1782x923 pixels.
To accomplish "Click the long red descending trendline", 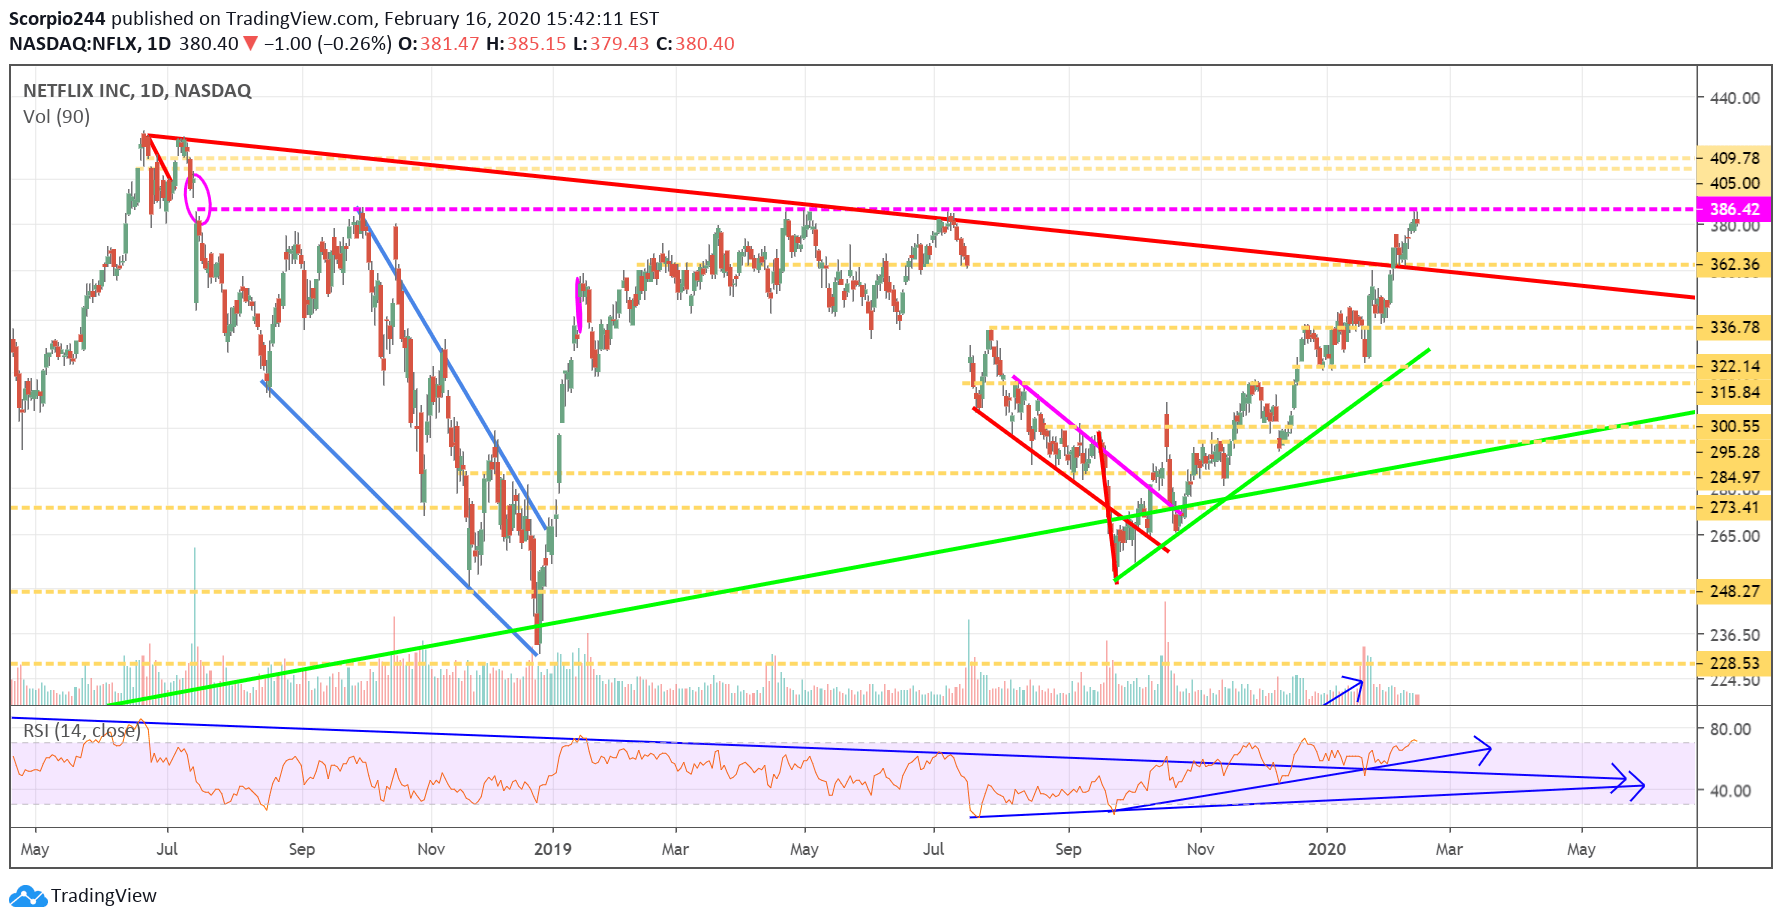I will 920,216.
